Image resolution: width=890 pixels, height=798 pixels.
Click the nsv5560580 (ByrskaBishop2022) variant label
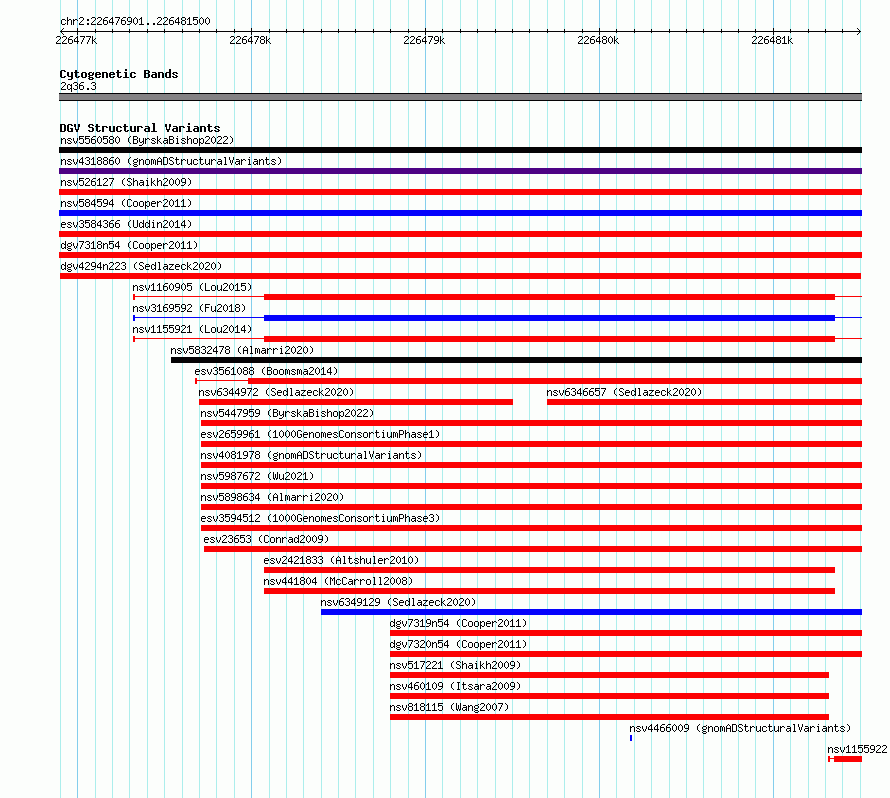coord(147,140)
